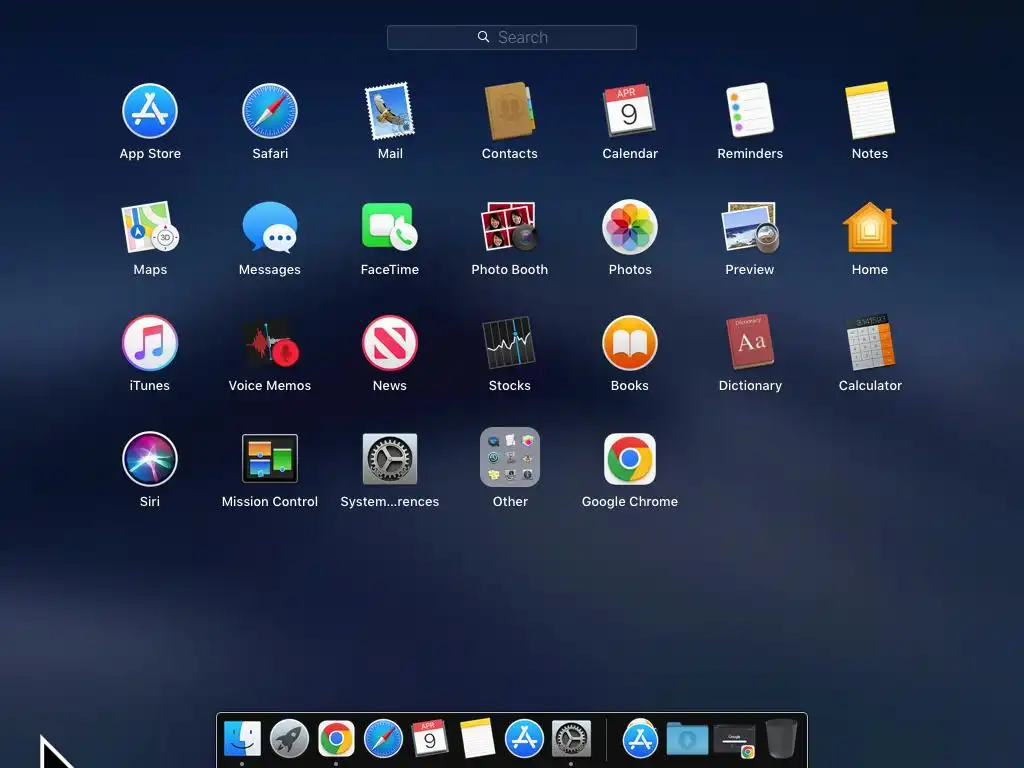Launch Safari from the Launchpad grid
1024x768 pixels.
(270, 111)
